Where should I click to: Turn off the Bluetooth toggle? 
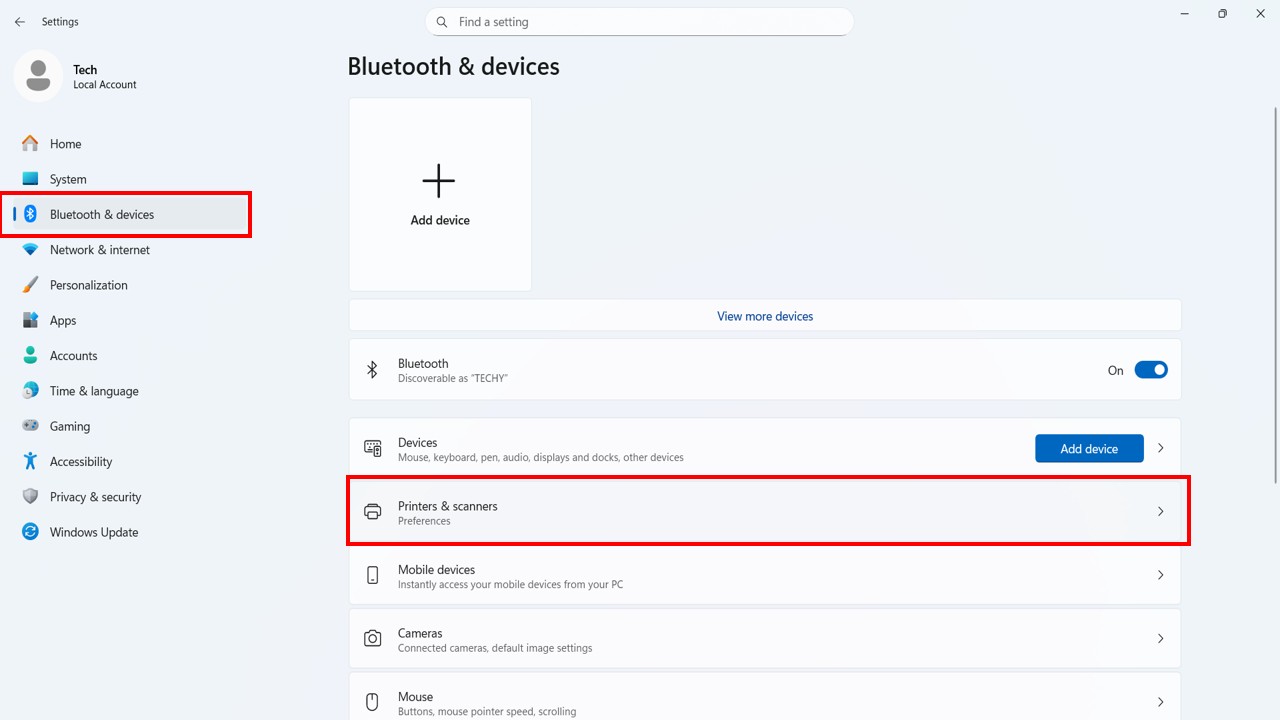point(1150,370)
